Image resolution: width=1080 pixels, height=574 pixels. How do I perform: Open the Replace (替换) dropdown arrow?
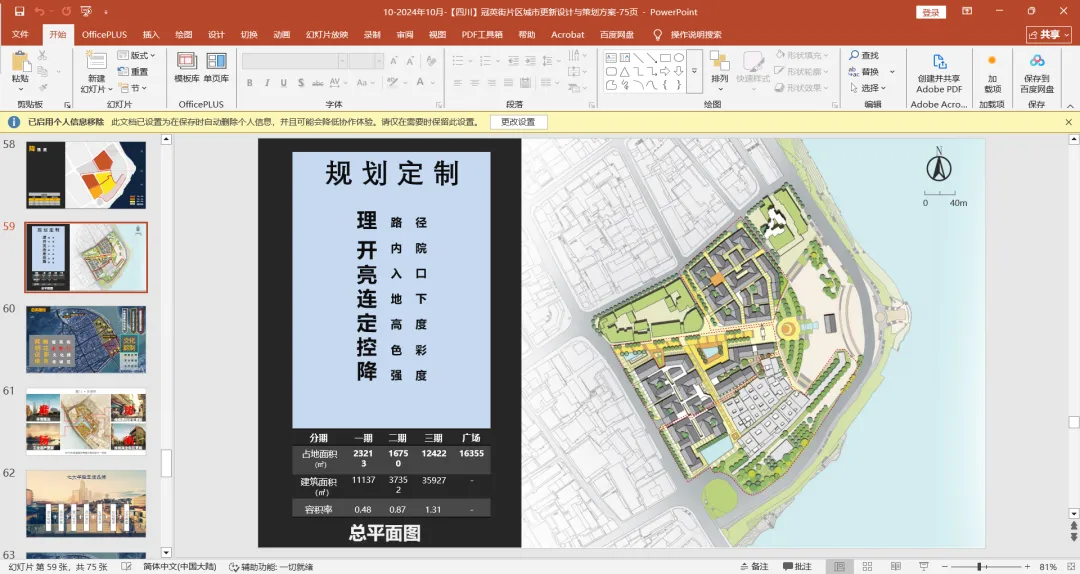tap(892, 72)
